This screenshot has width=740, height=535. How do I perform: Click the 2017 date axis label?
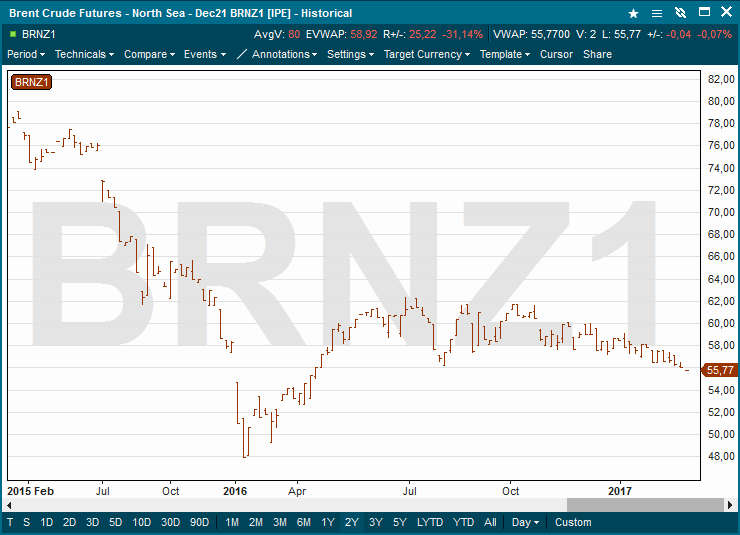[620, 491]
